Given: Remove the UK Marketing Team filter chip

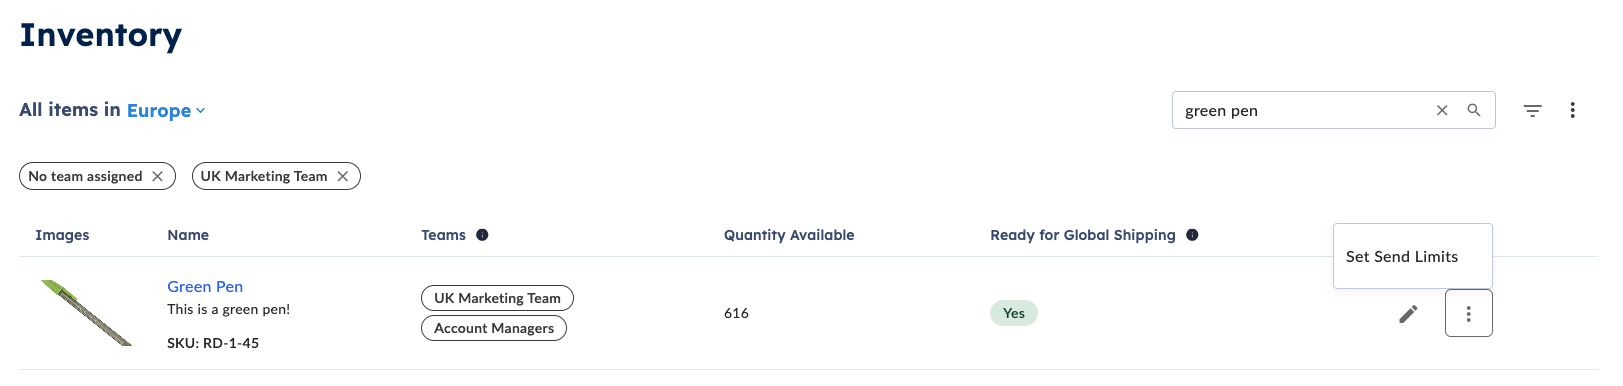Looking at the screenshot, I should click(343, 176).
